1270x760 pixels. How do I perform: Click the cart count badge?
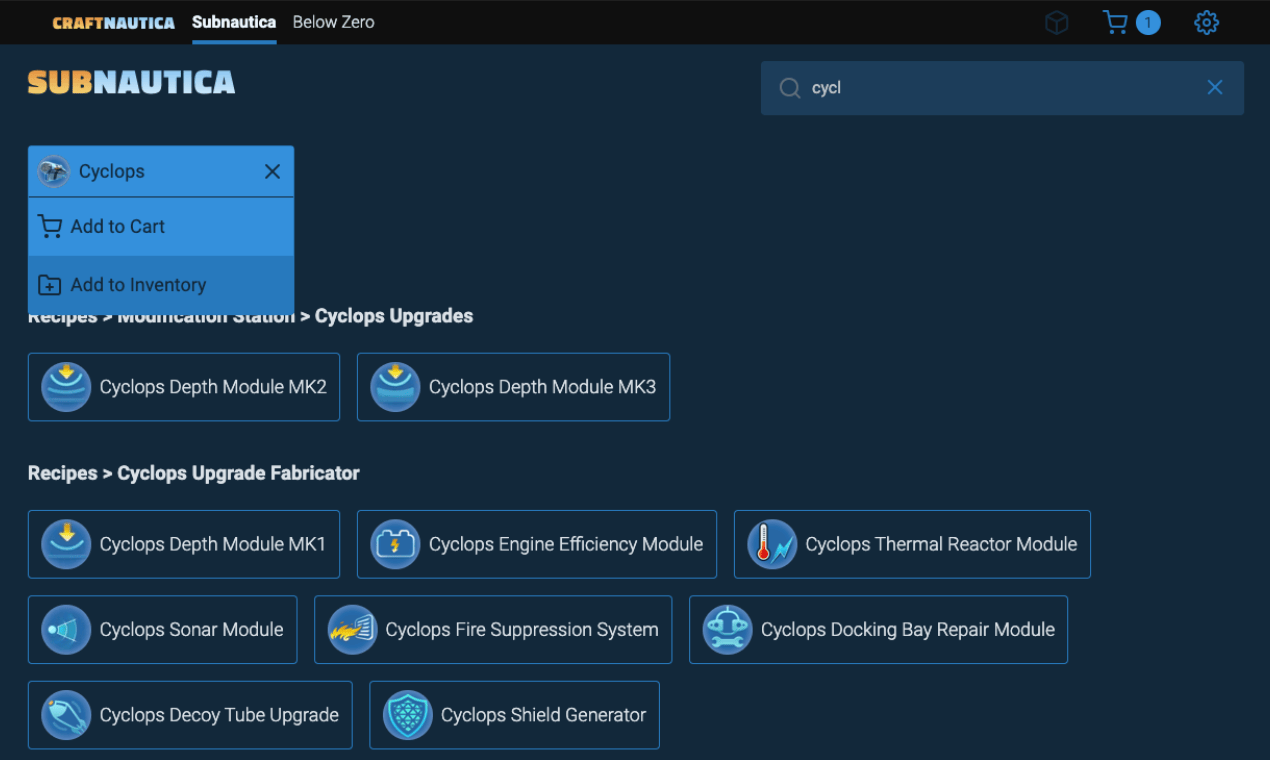(x=1148, y=22)
